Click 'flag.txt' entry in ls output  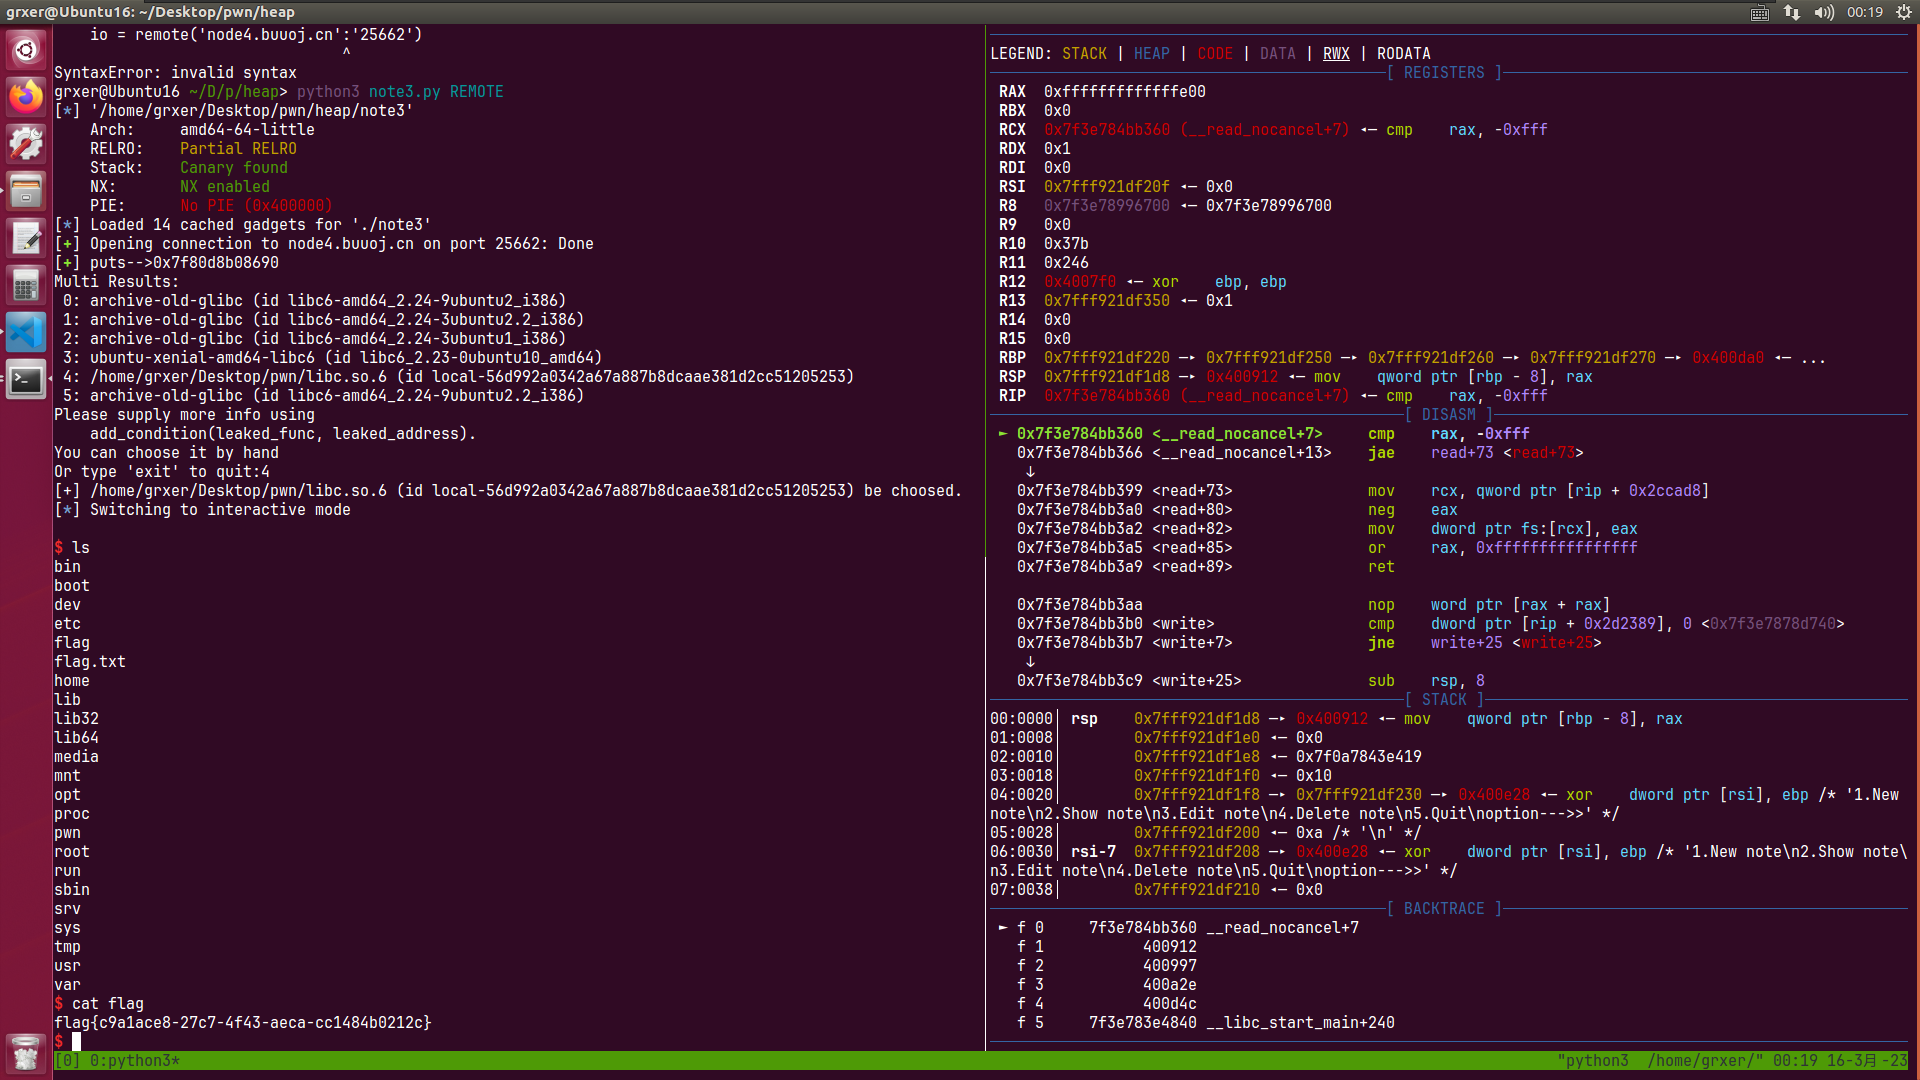(90, 662)
